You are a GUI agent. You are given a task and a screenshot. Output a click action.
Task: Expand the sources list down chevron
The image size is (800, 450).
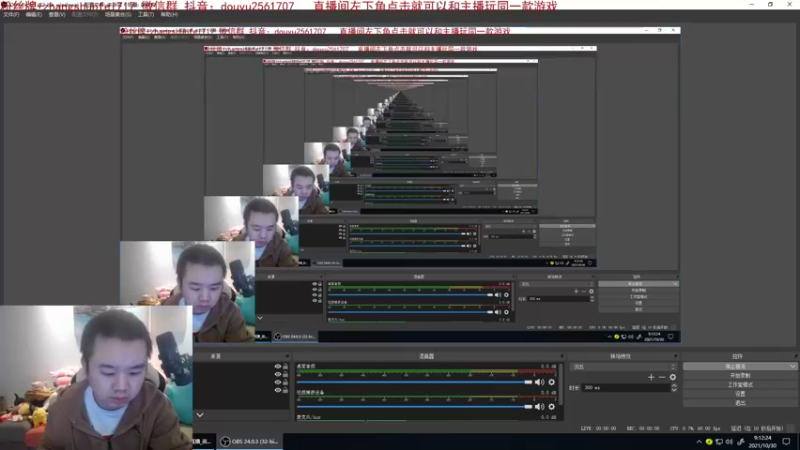[200, 415]
